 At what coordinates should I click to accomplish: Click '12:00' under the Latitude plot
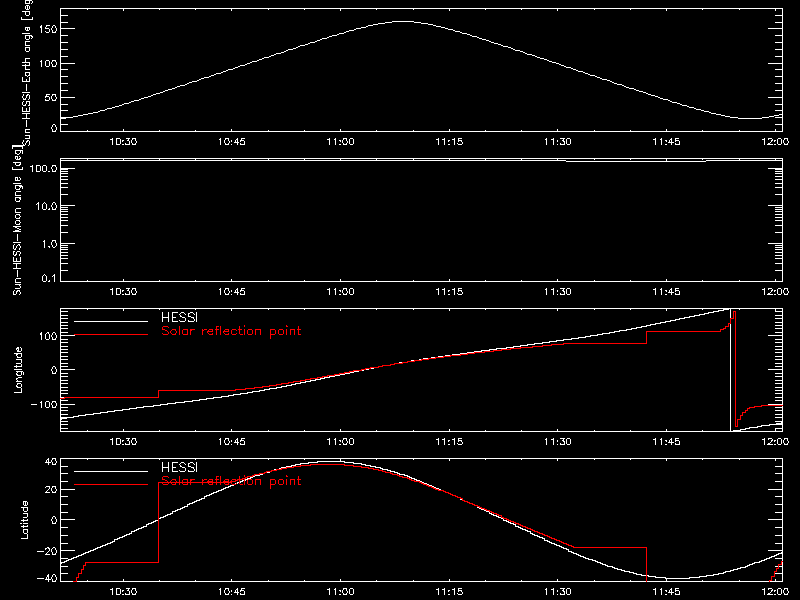pos(775,592)
